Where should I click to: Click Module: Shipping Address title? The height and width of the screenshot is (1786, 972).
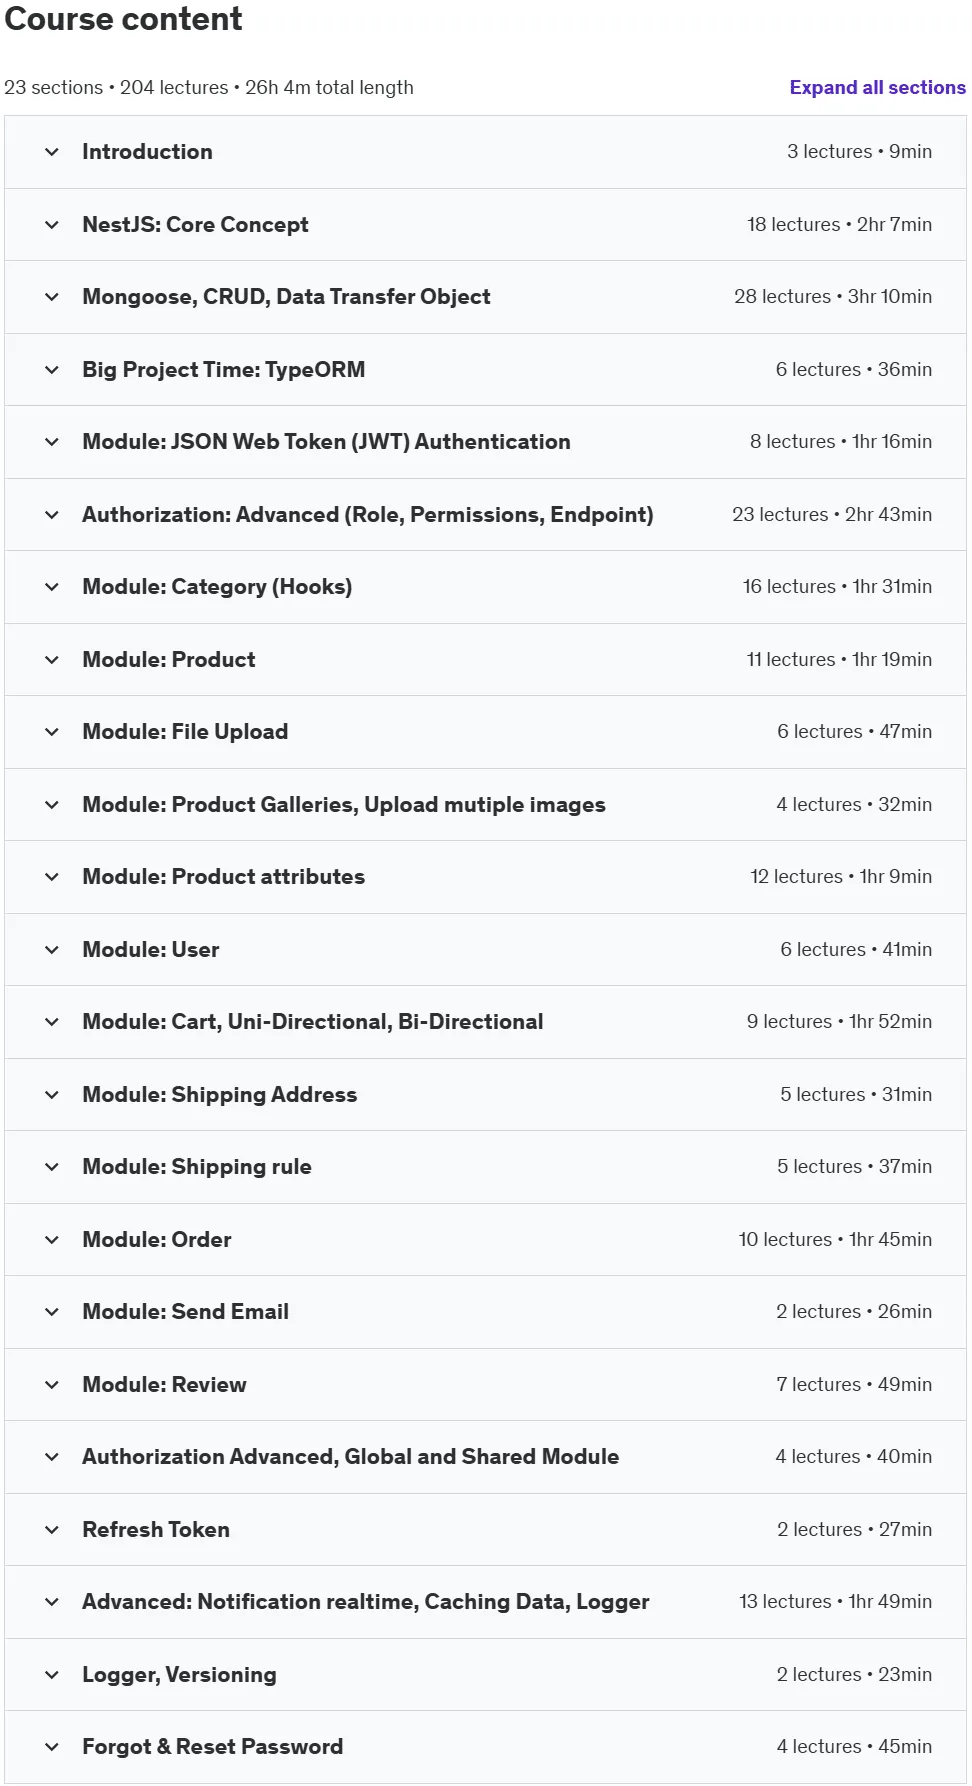coord(219,1095)
